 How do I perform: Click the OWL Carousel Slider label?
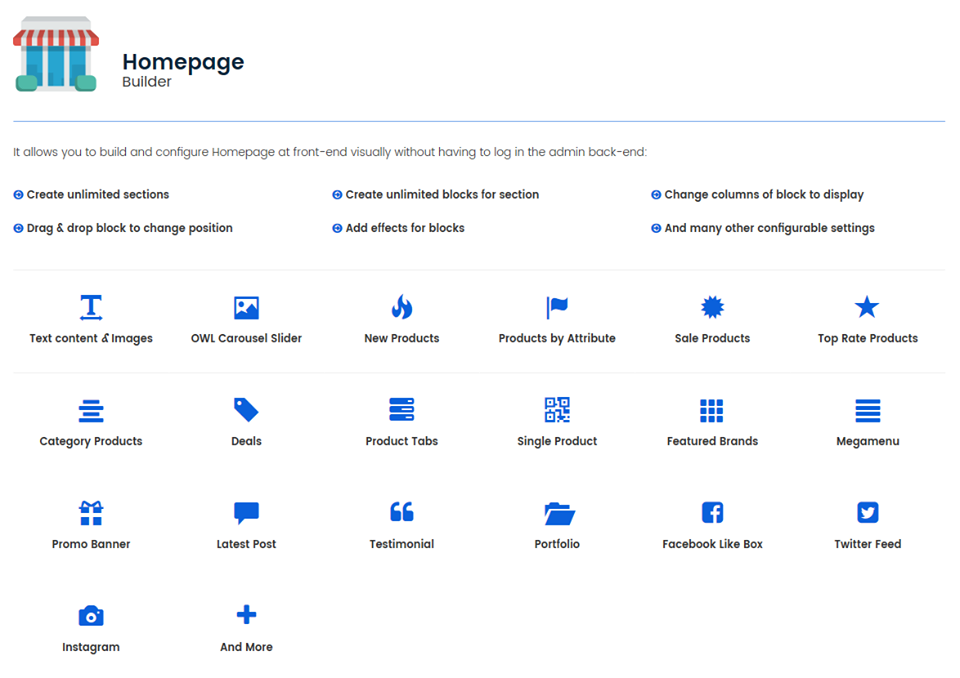point(246,338)
